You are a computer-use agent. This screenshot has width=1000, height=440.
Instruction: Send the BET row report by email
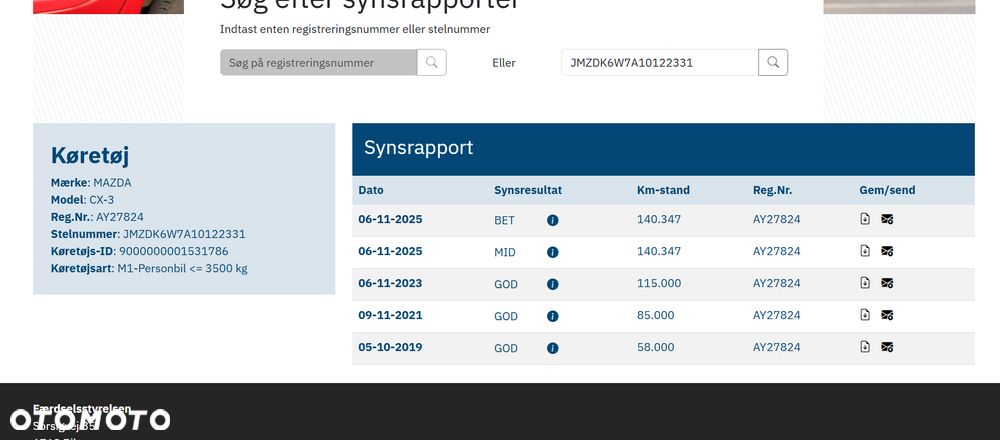(x=887, y=219)
